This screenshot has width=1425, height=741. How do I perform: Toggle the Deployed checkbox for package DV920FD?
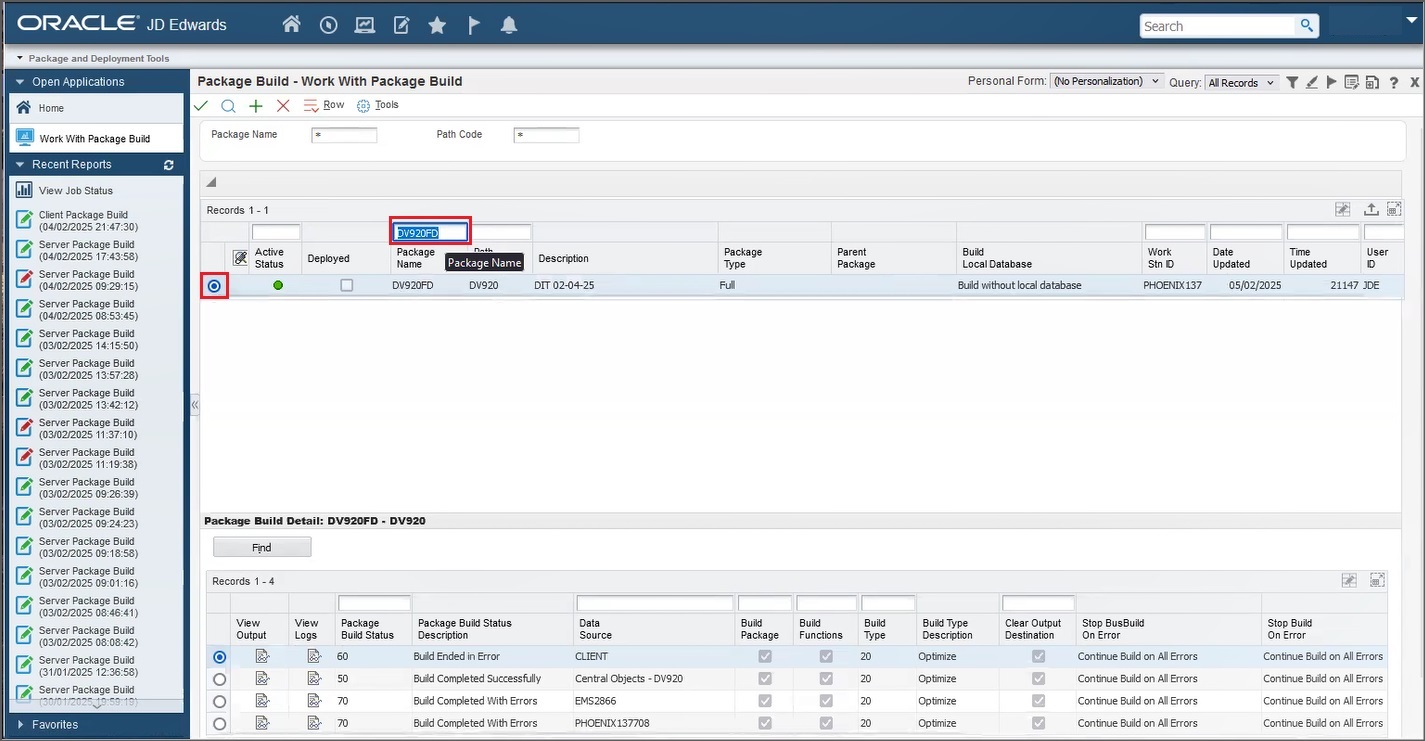click(x=347, y=285)
